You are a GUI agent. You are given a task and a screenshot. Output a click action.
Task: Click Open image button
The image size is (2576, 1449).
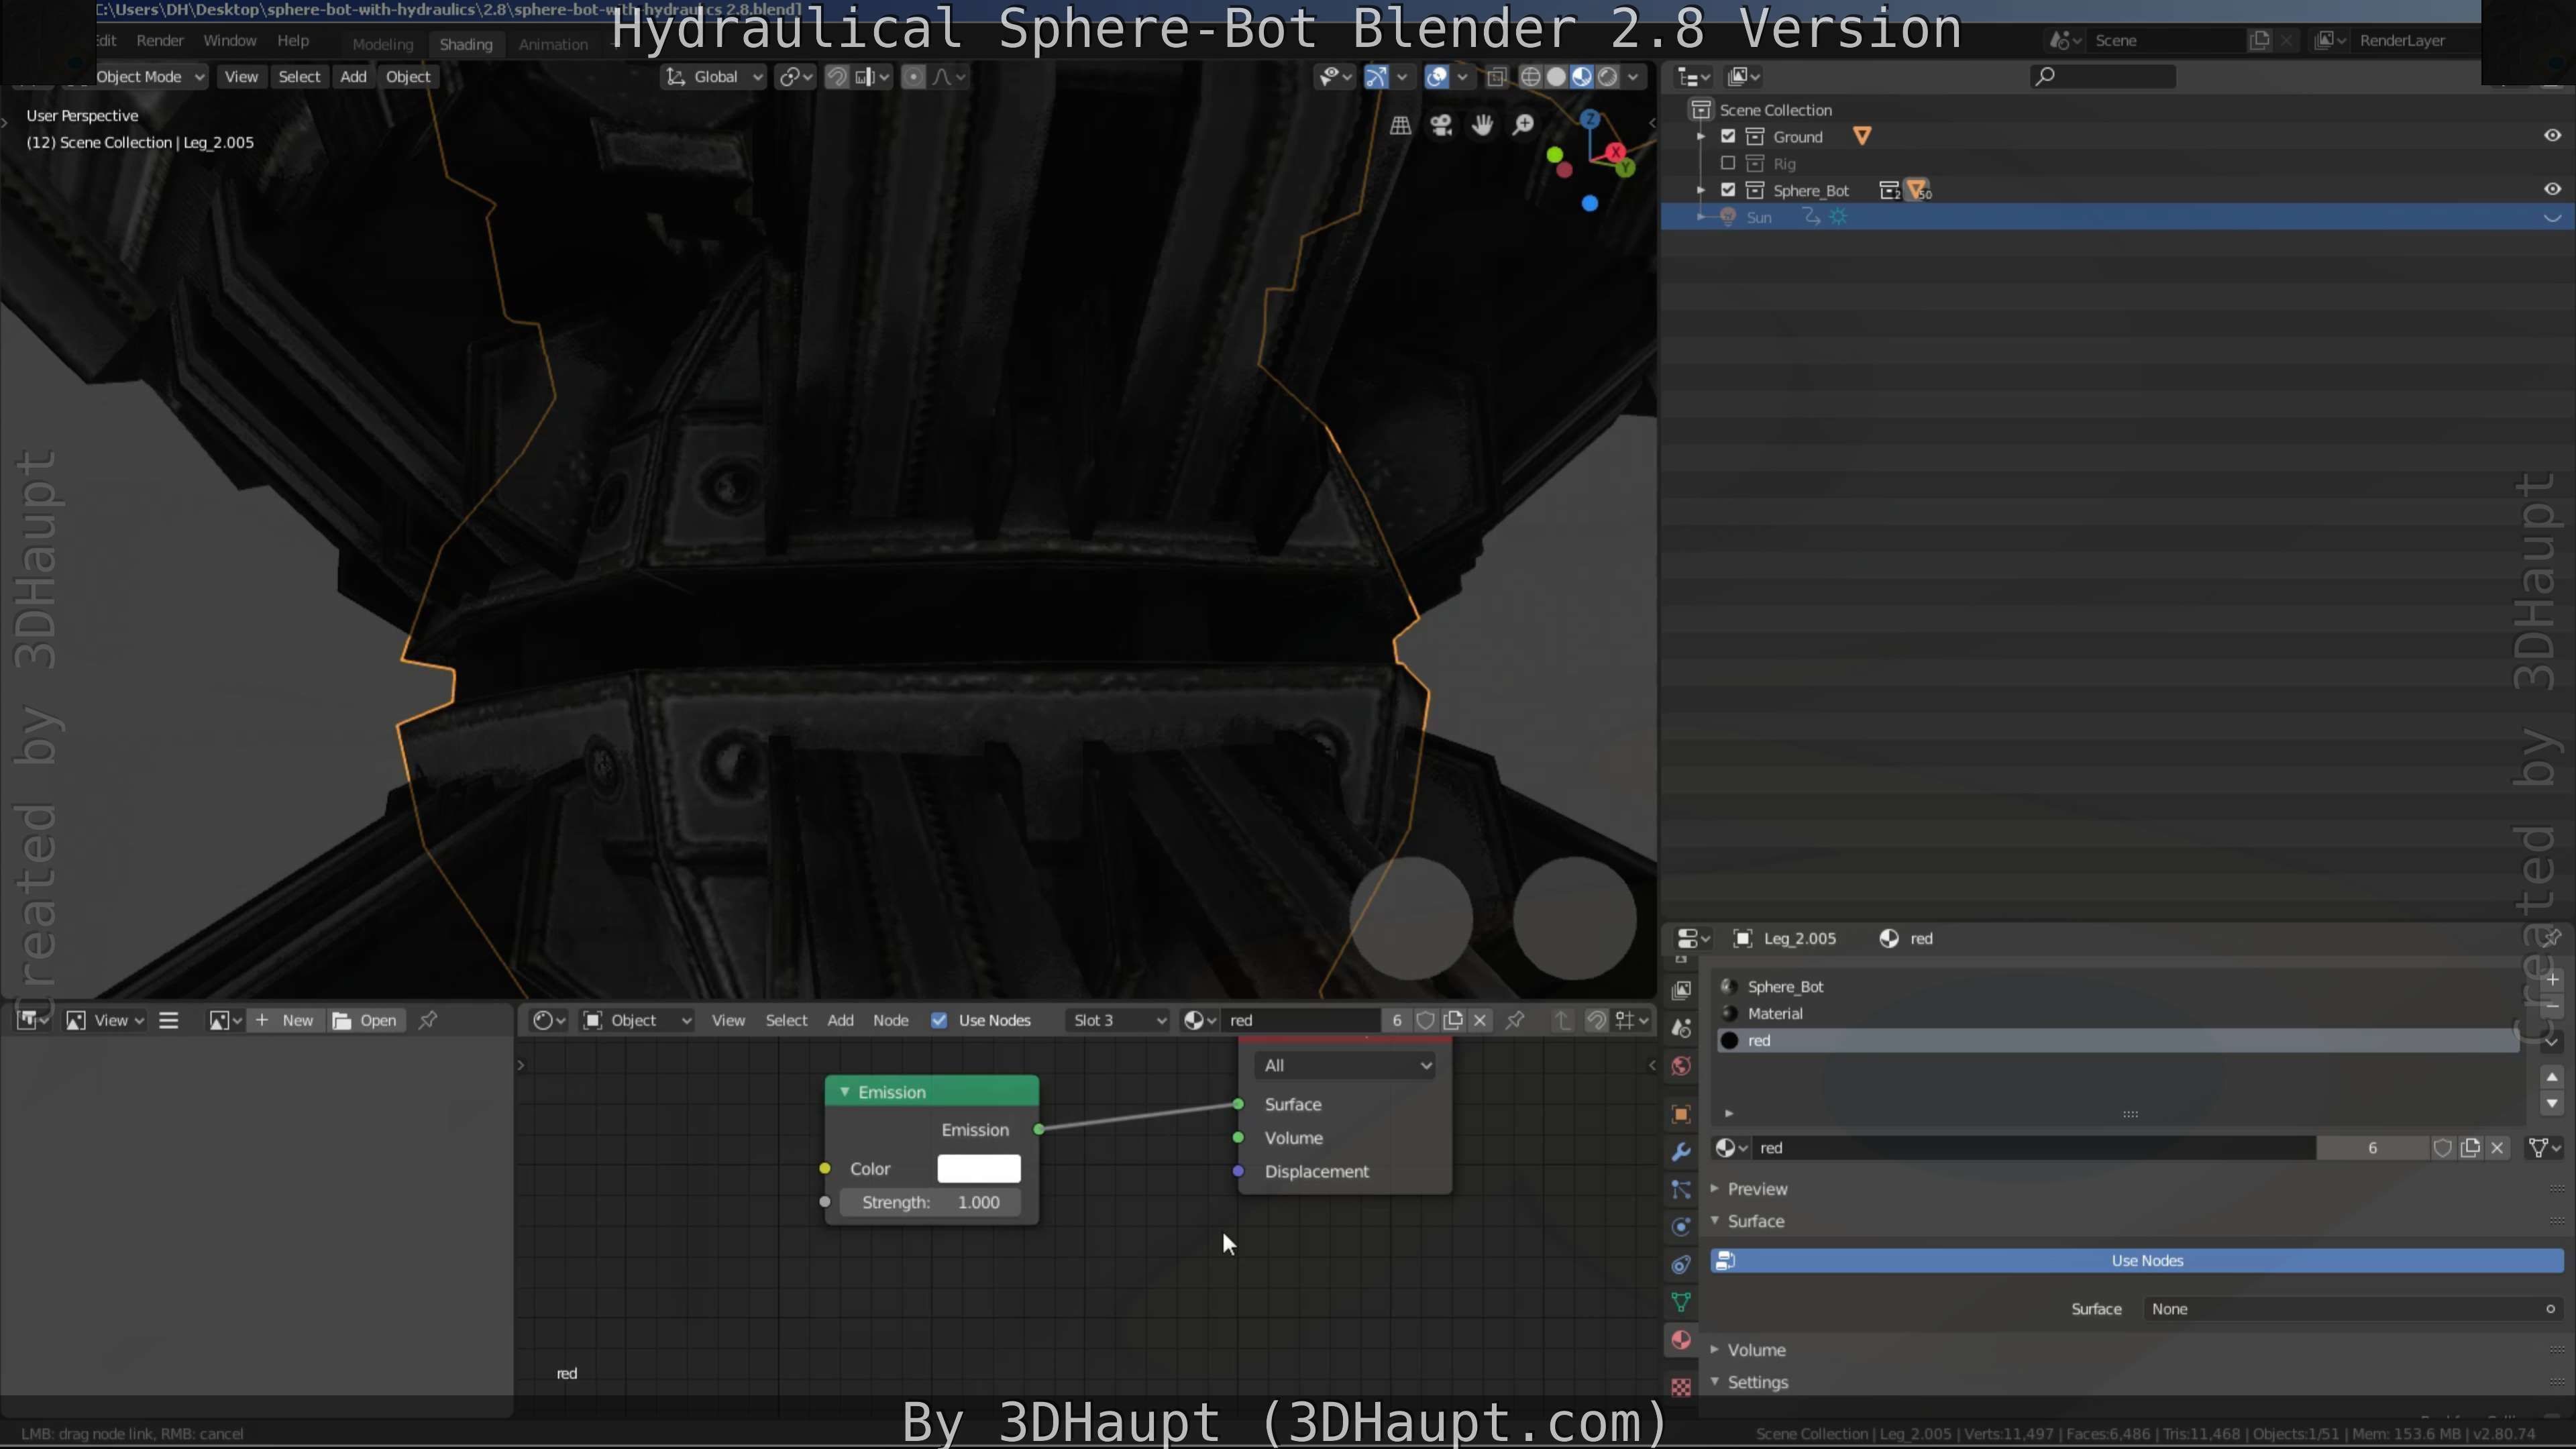365,1020
